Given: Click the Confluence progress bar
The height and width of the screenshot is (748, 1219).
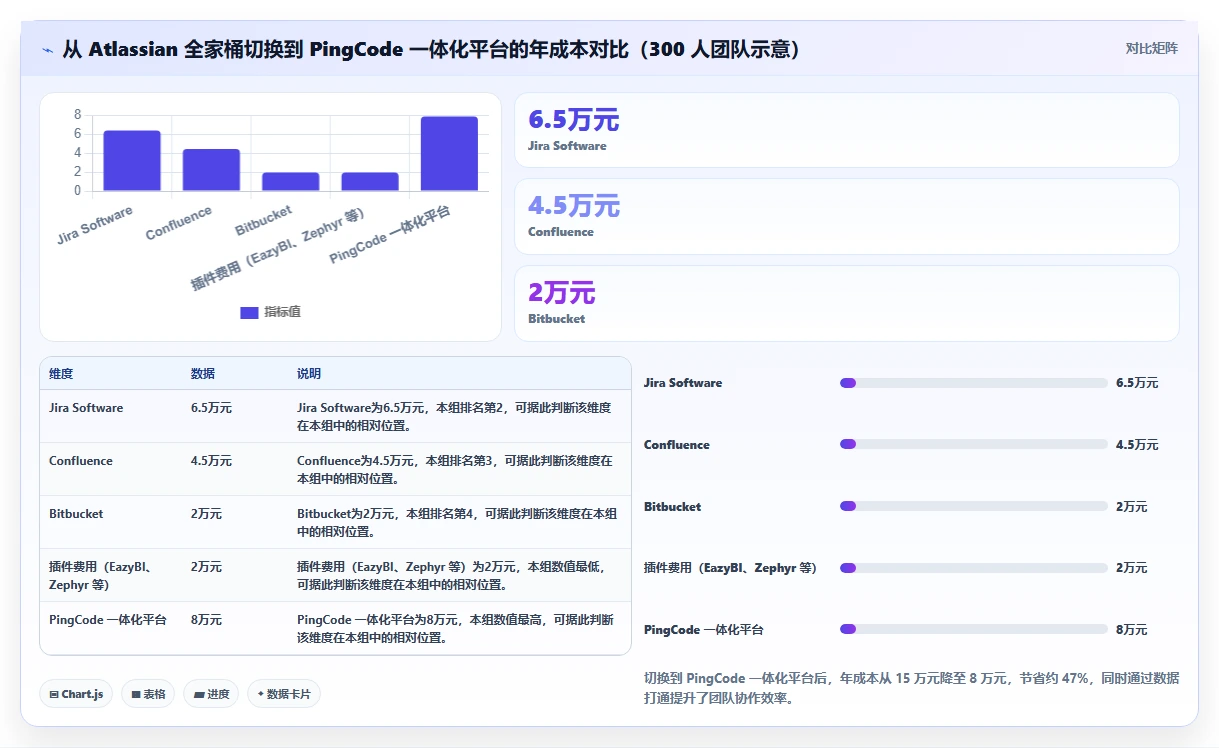Looking at the screenshot, I should [974, 444].
